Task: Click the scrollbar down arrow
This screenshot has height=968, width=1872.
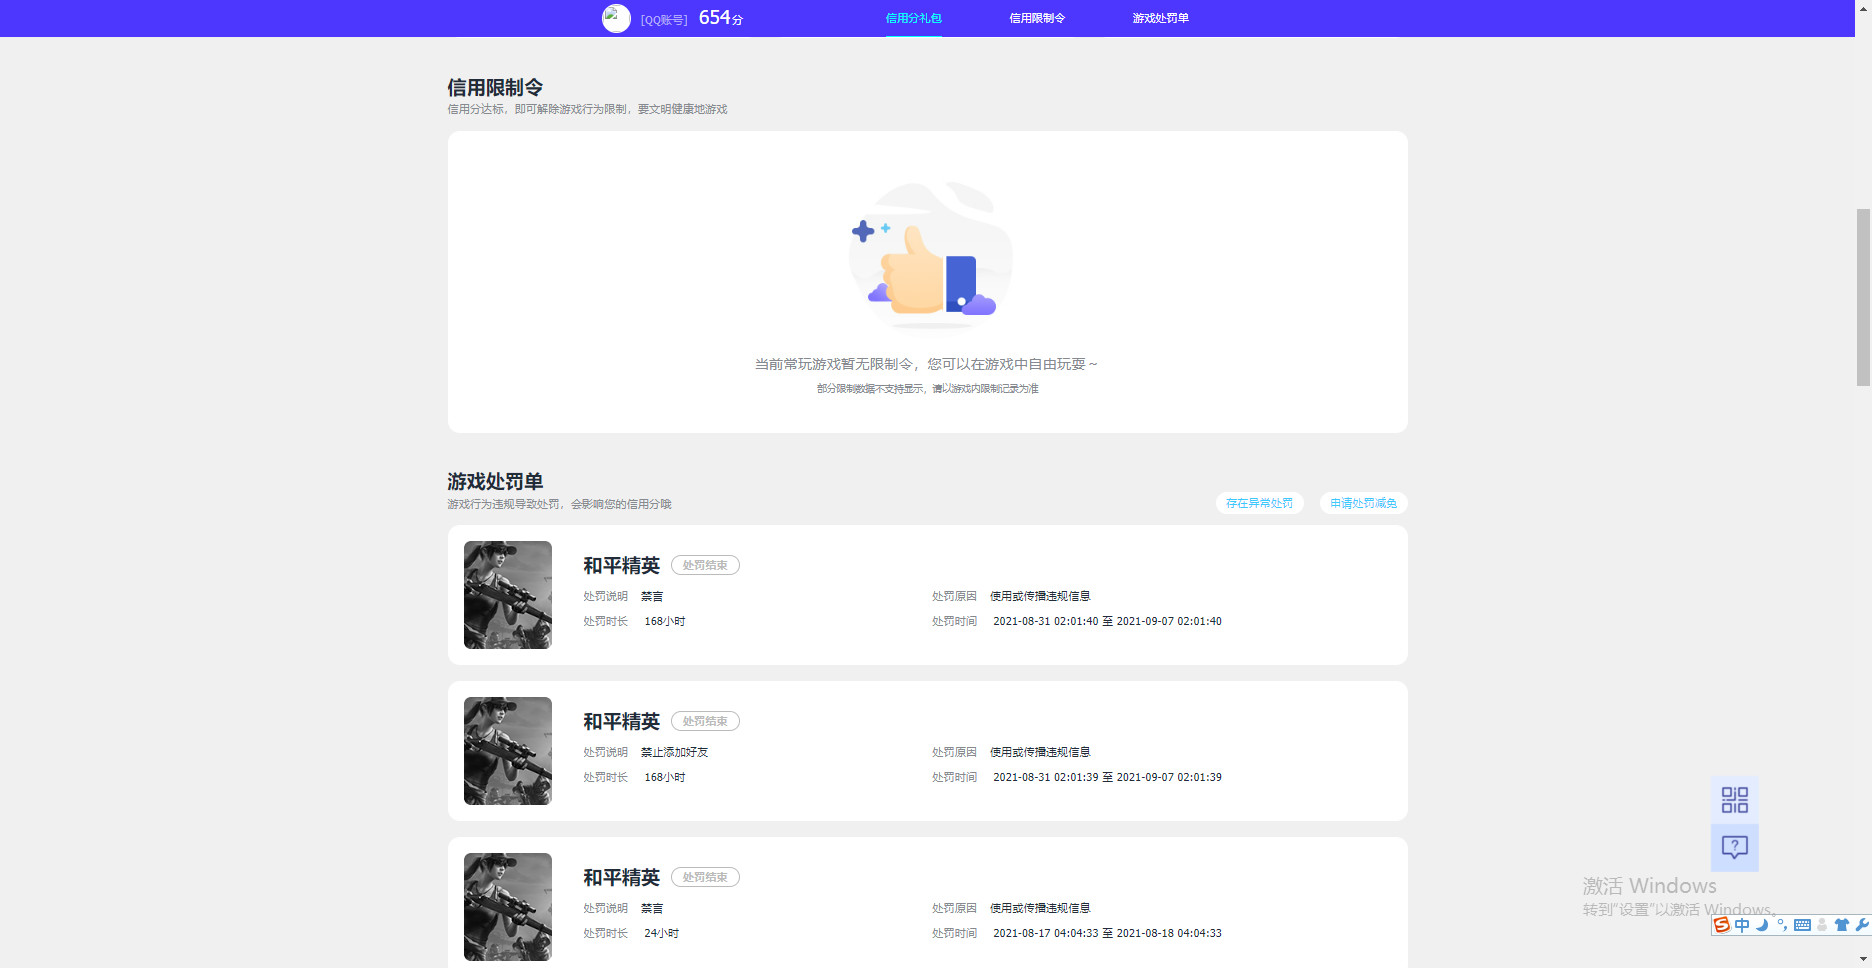Action: (x=1863, y=960)
